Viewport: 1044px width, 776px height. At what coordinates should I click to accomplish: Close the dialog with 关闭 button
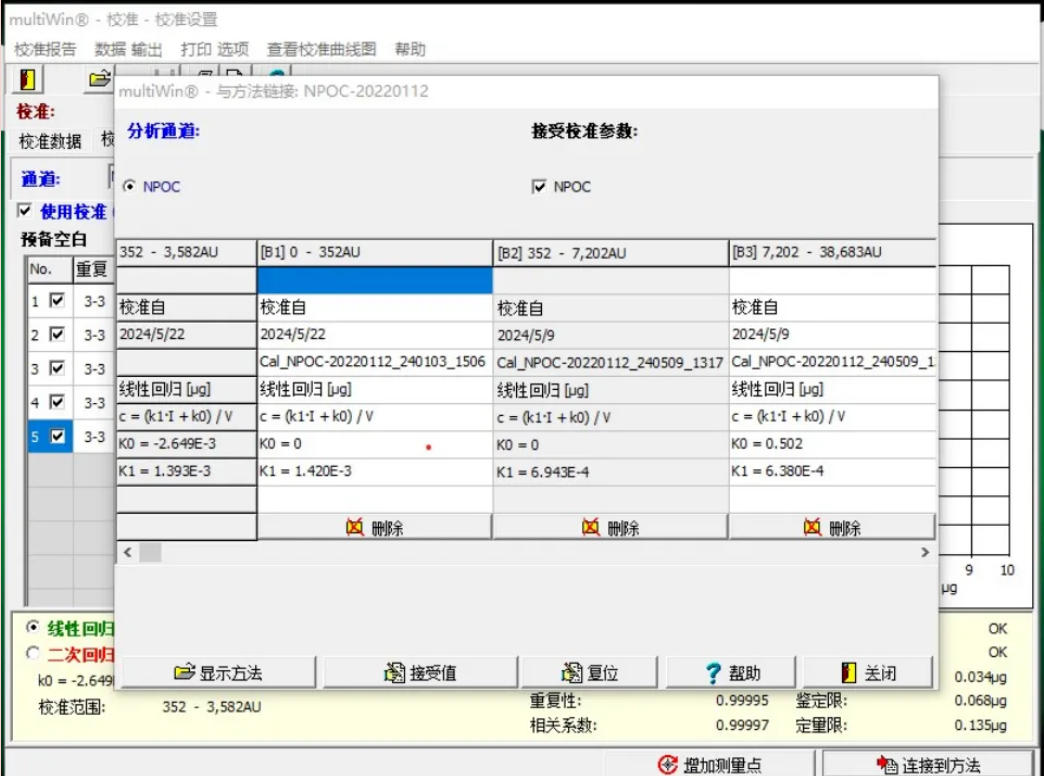point(868,672)
